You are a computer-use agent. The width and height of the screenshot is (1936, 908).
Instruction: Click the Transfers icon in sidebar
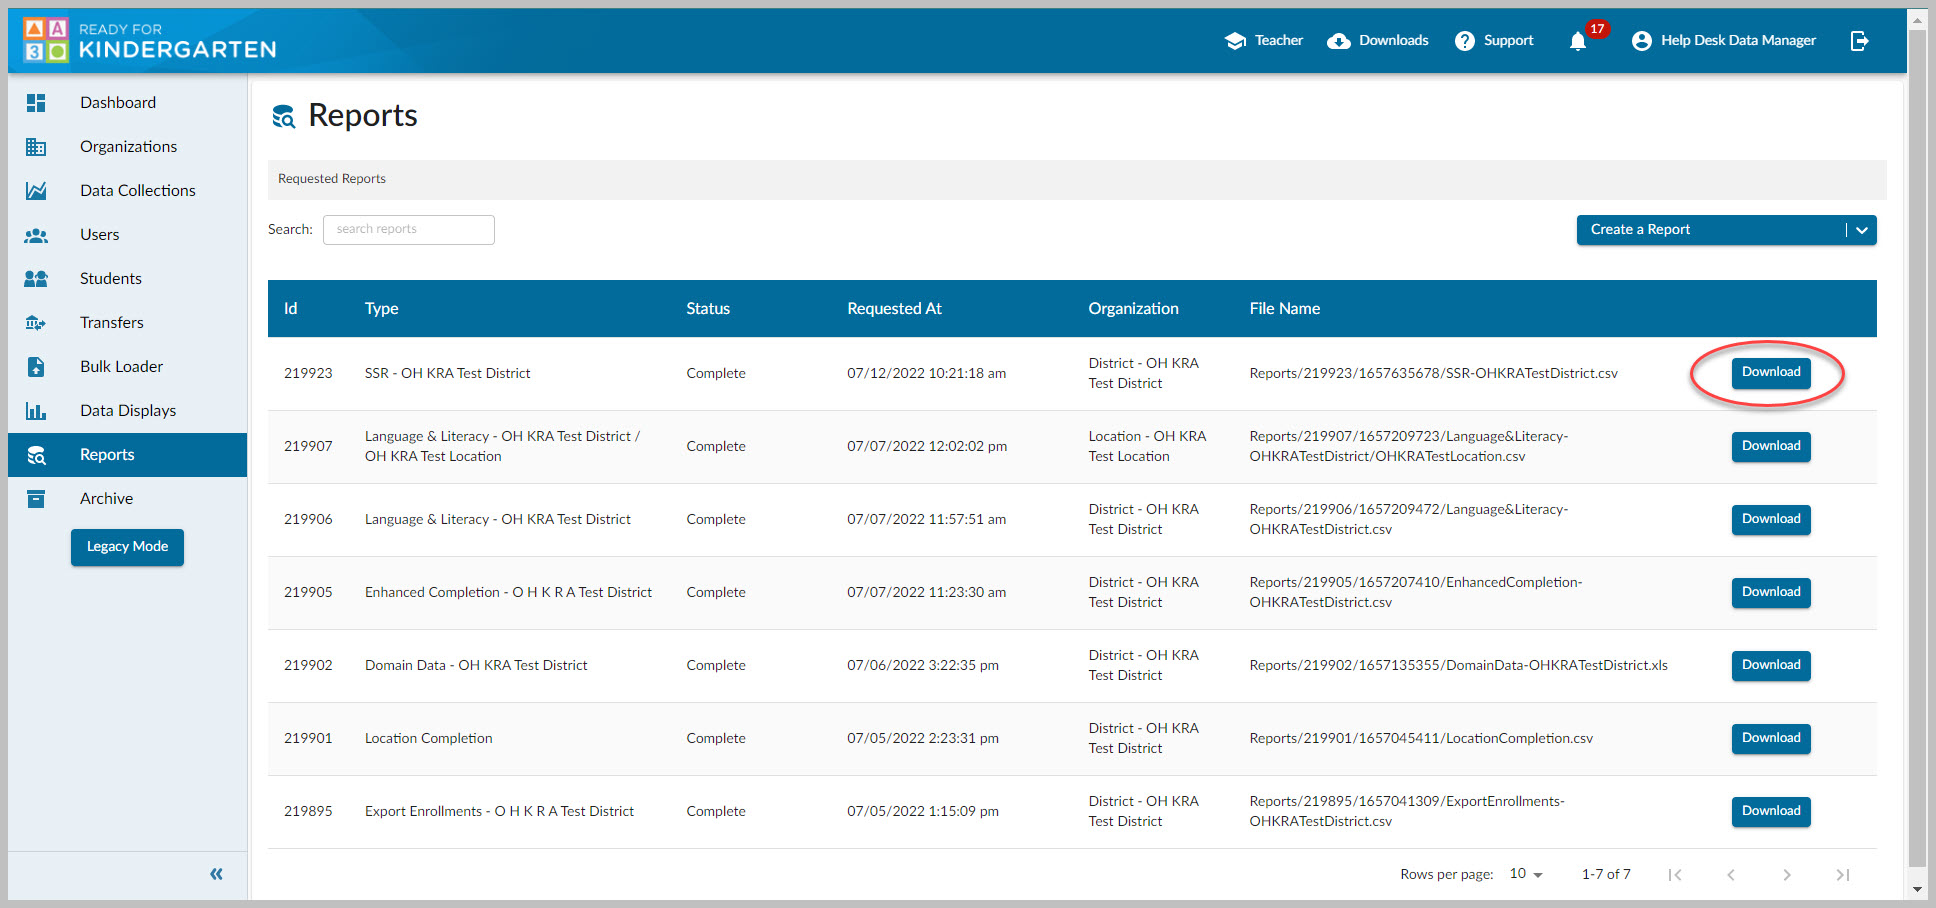click(x=36, y=323)
